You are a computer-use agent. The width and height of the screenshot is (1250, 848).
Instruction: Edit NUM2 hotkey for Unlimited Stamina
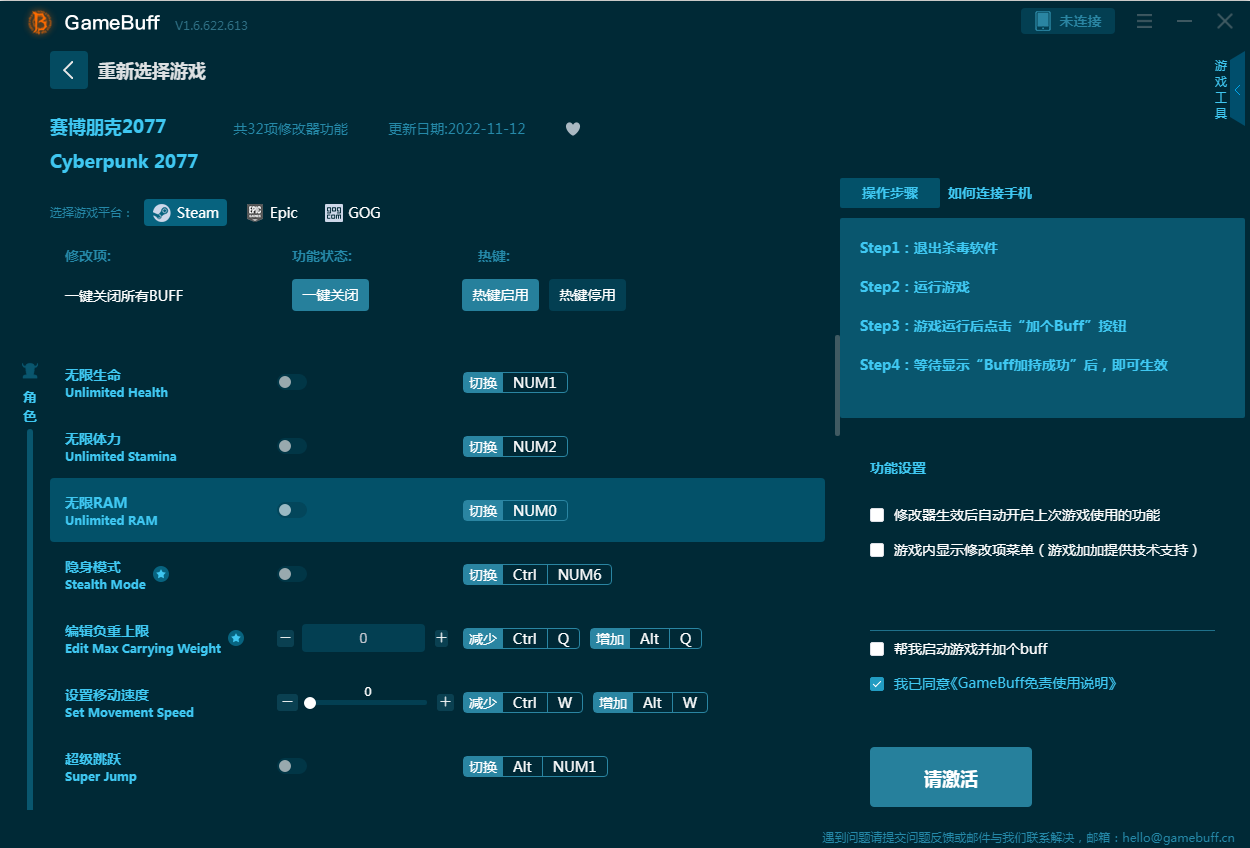[x=535, y=446]
